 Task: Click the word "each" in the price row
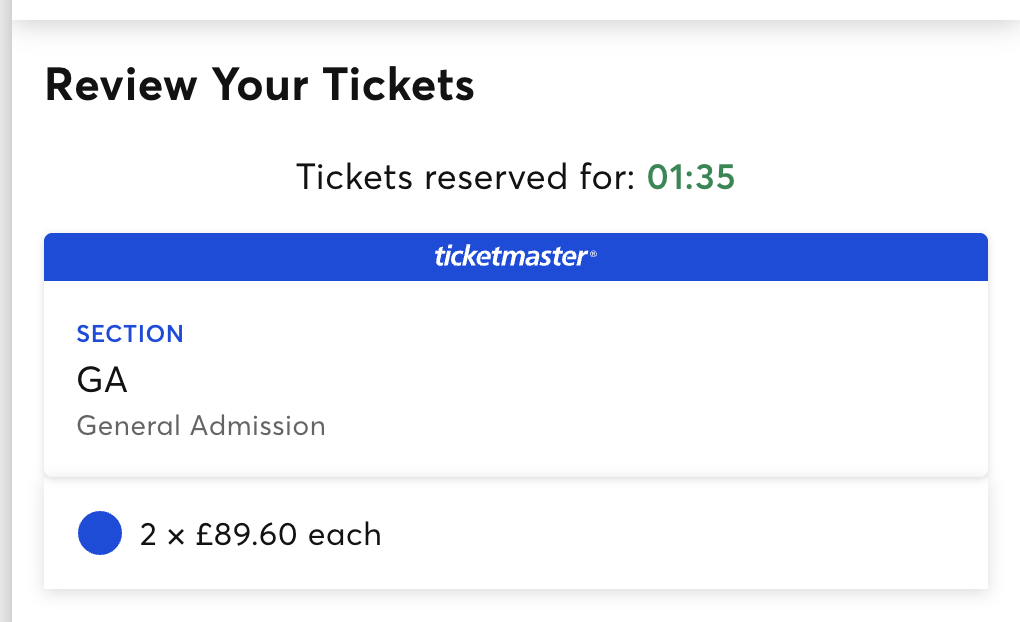345,535
